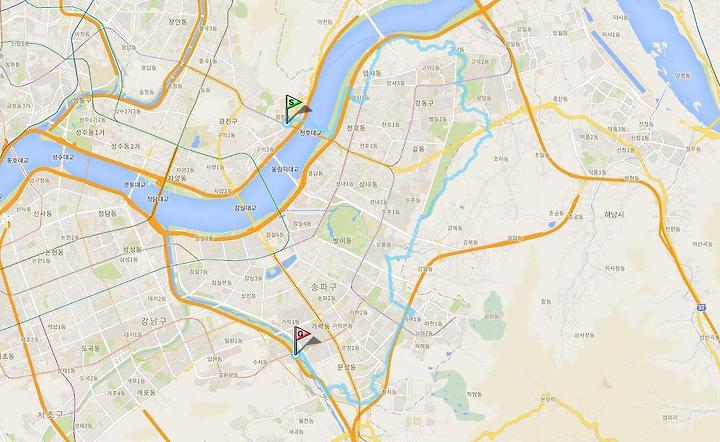Select the 잠실대교 bridge label
This screenshot has width=720, height=442.
[245, 208]
